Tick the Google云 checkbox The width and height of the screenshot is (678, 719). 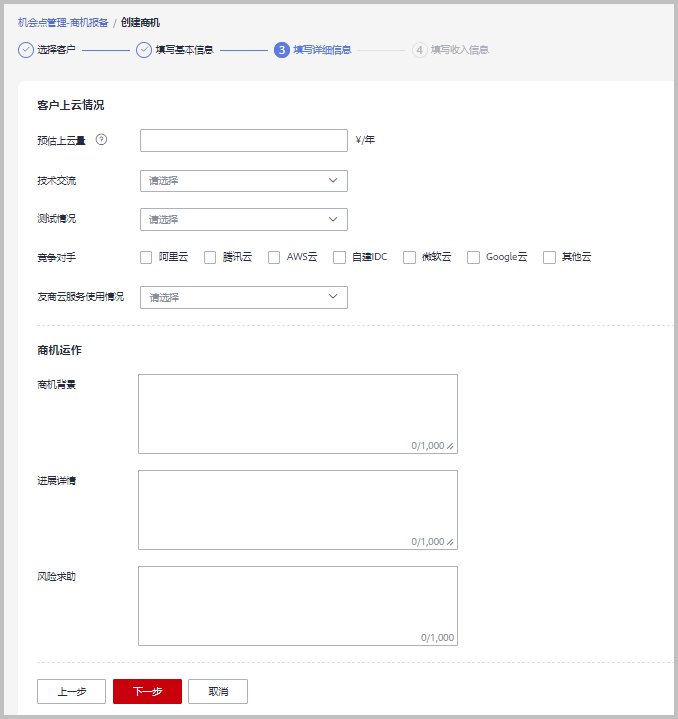pyautogui.click(x=474, y=257)
